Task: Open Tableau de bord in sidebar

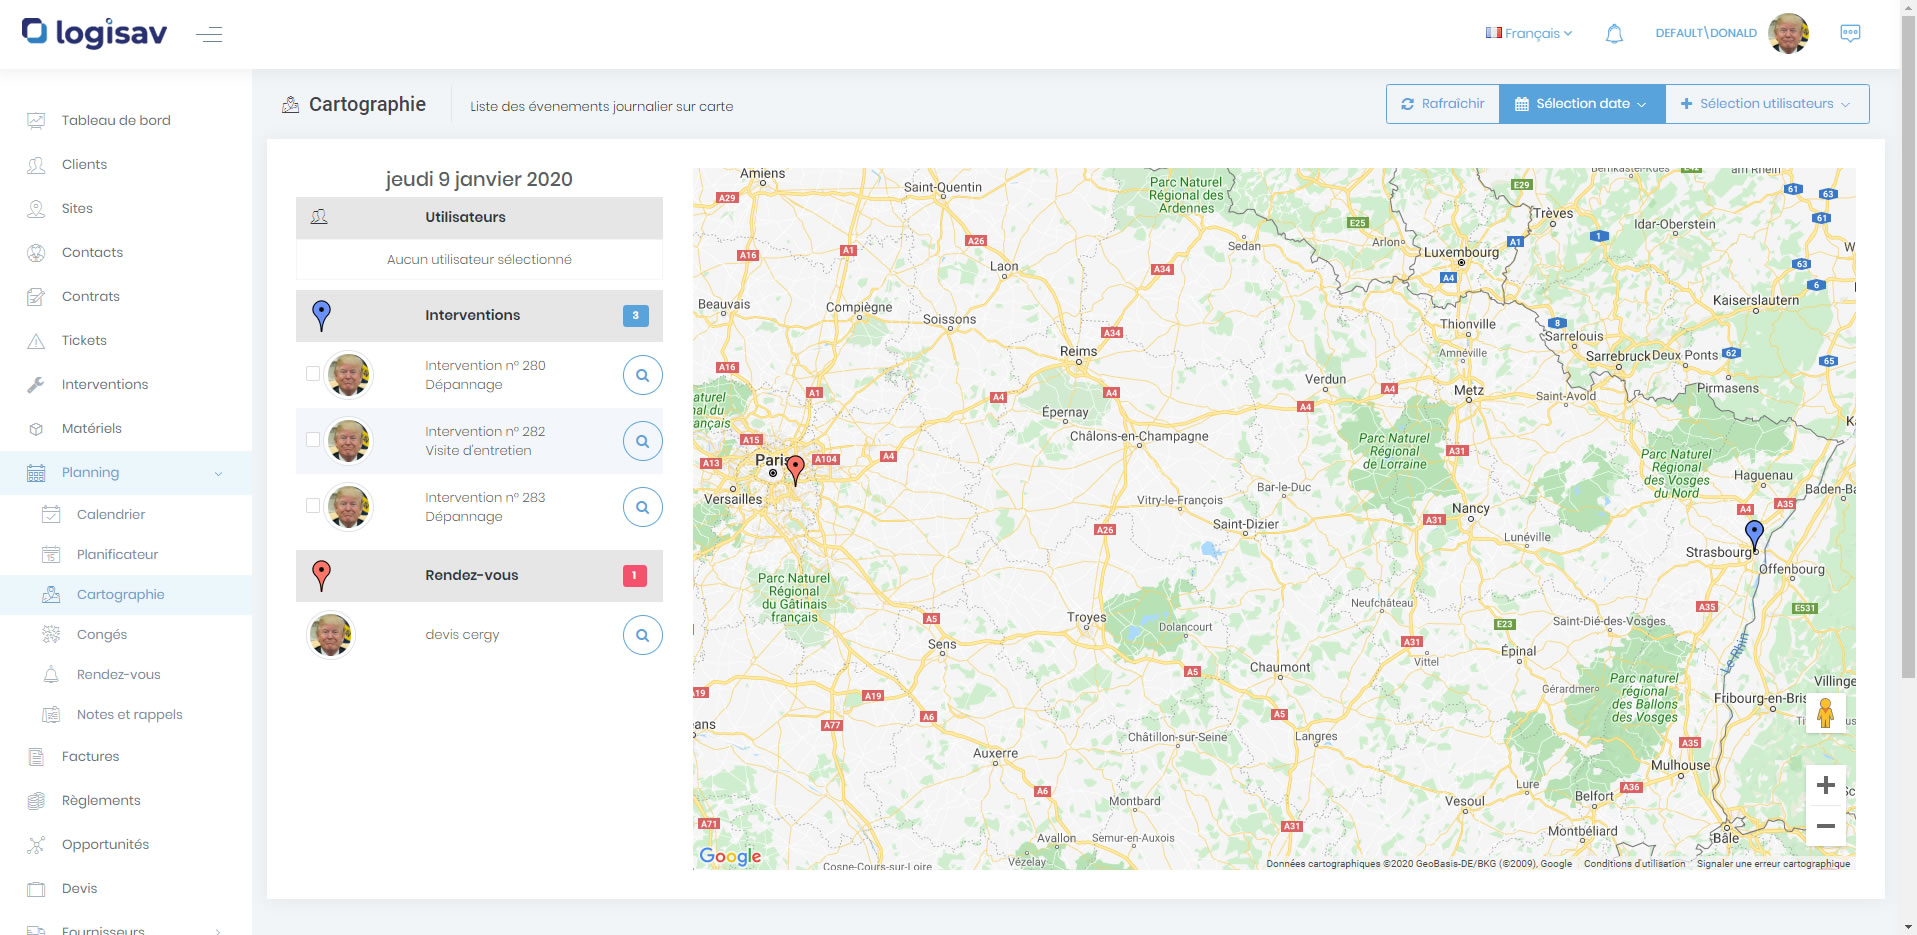Action: click(x=116, y=120)
